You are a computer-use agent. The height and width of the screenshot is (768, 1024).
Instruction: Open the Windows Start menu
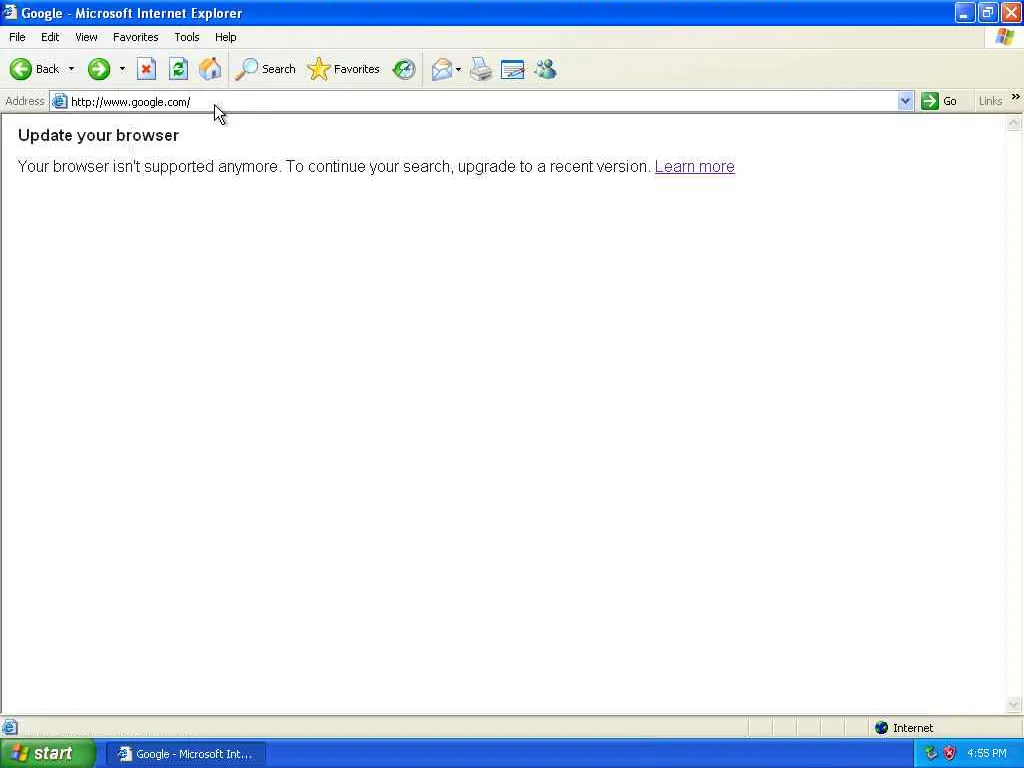[x=47, y=754]
